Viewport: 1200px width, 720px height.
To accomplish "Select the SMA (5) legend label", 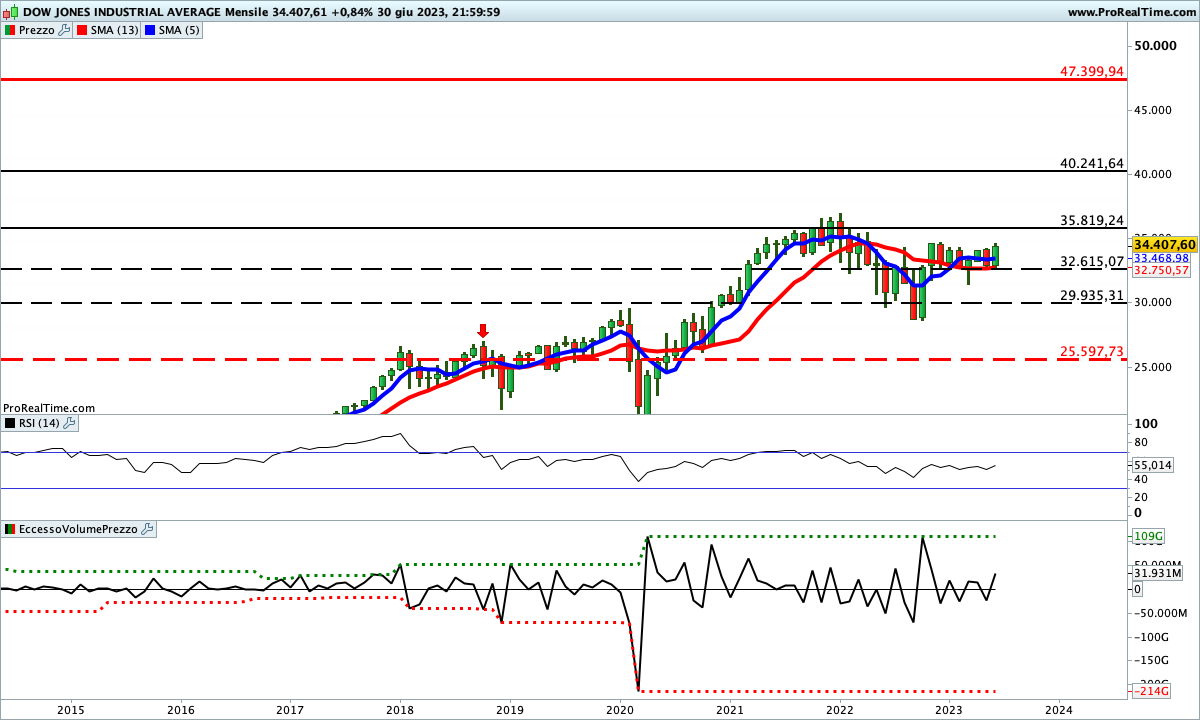I will 179,30.
